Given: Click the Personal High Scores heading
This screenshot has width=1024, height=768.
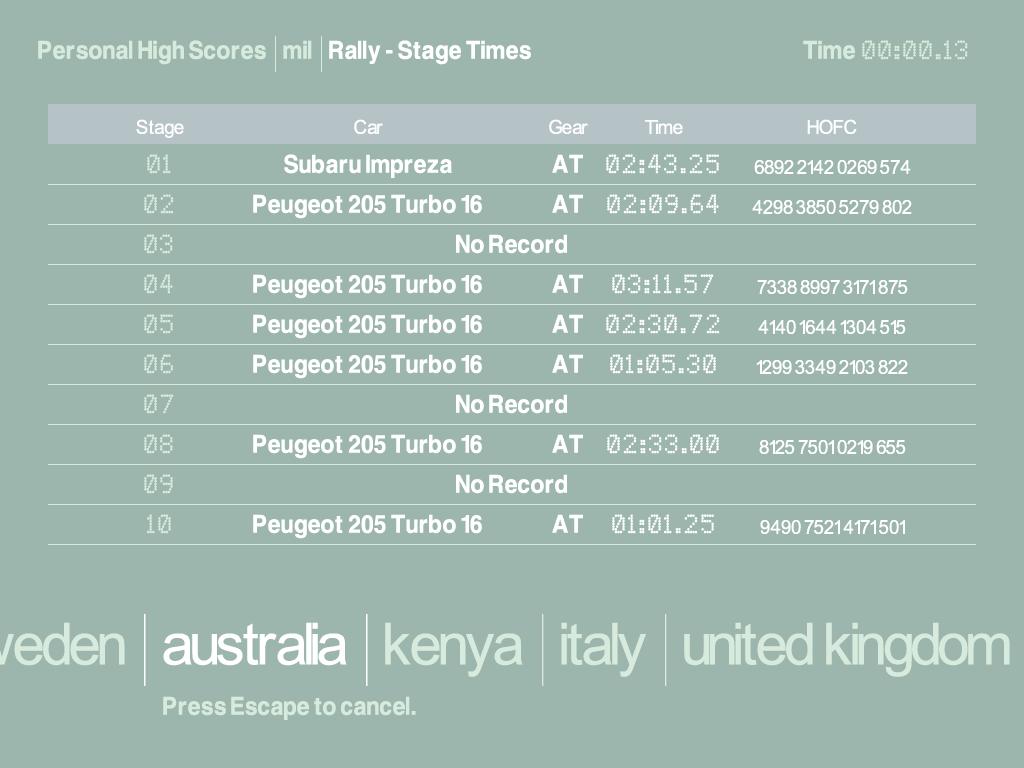Looking at the screenshot, I should click(152, 51).
